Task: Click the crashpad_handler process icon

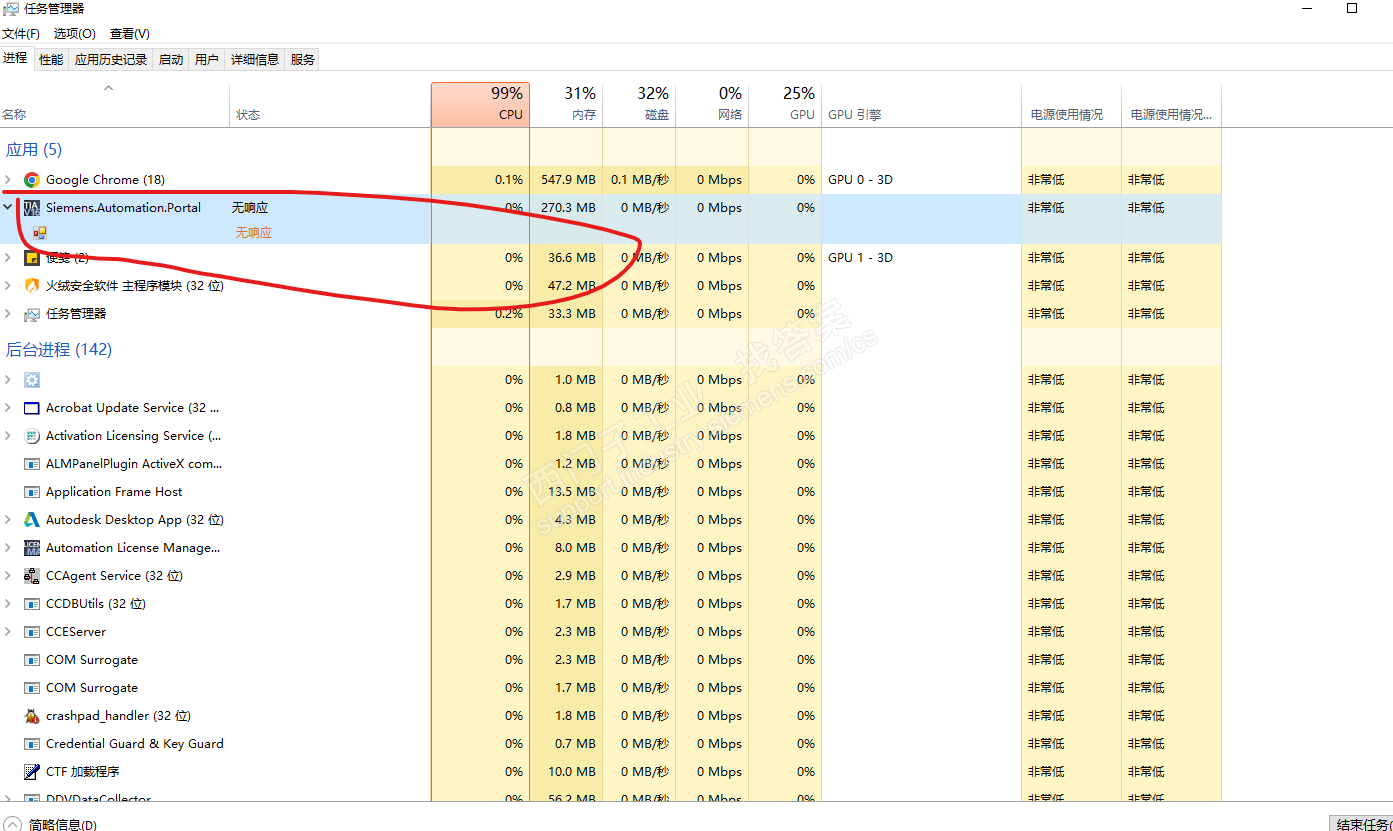Action: pyautogui.click(x=32, y=716)
